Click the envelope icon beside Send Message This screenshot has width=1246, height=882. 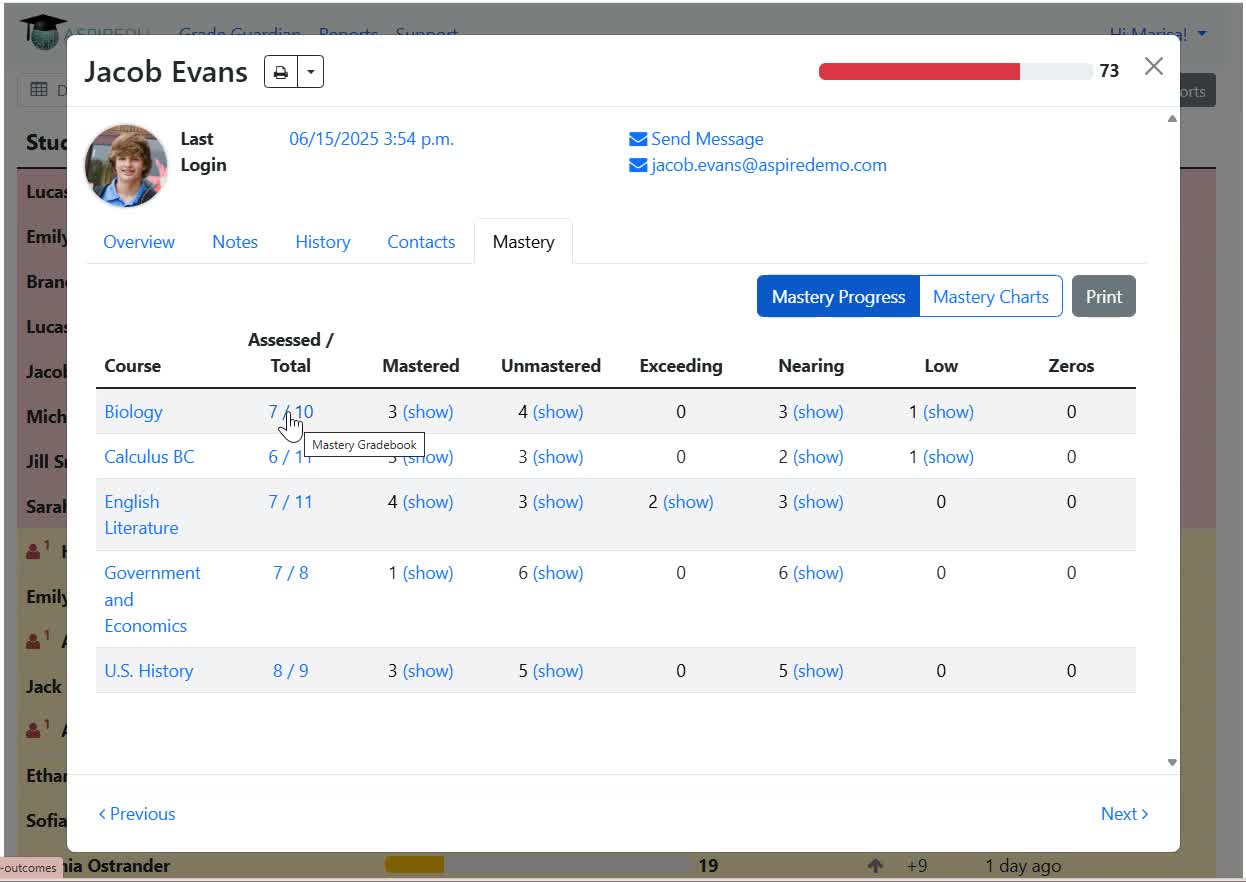coord(638,139)
